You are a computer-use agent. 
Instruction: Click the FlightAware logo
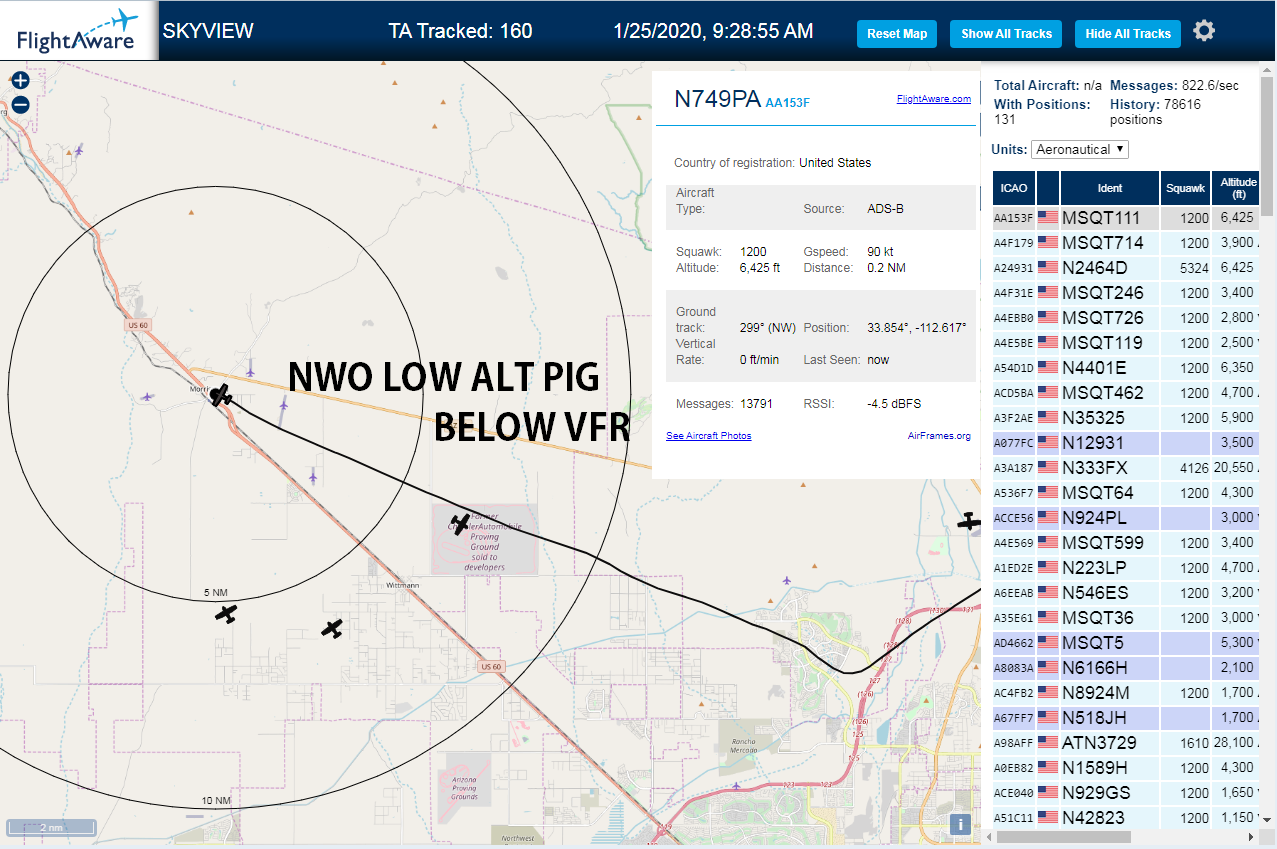coord(78,31)
